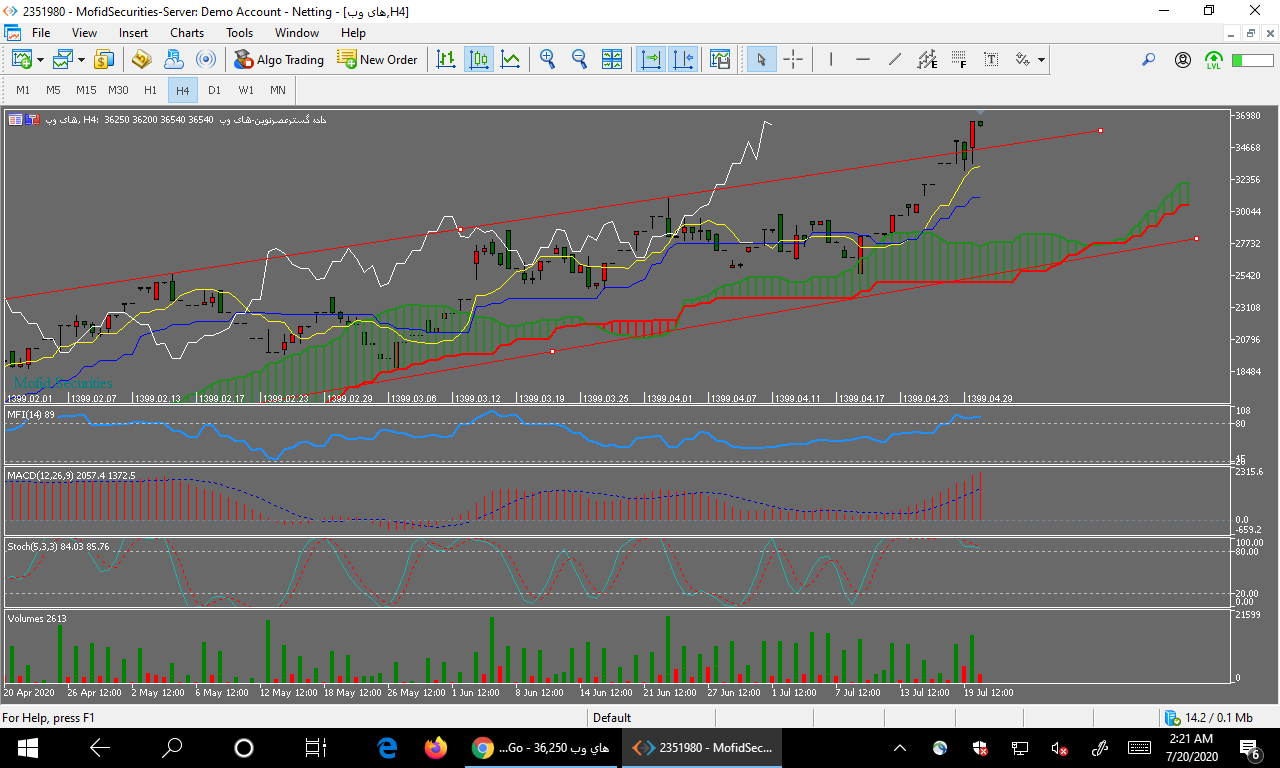Show hidden system tray icons

pos(899,747)
